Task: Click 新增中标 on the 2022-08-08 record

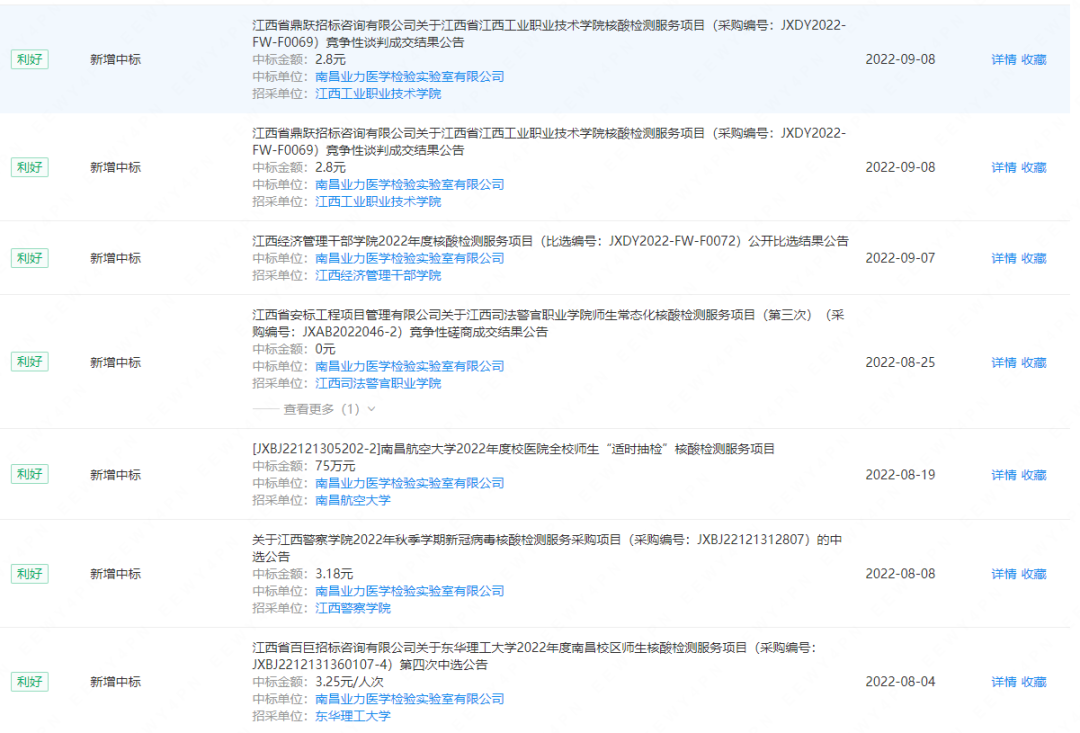Action: coord(116,574)
